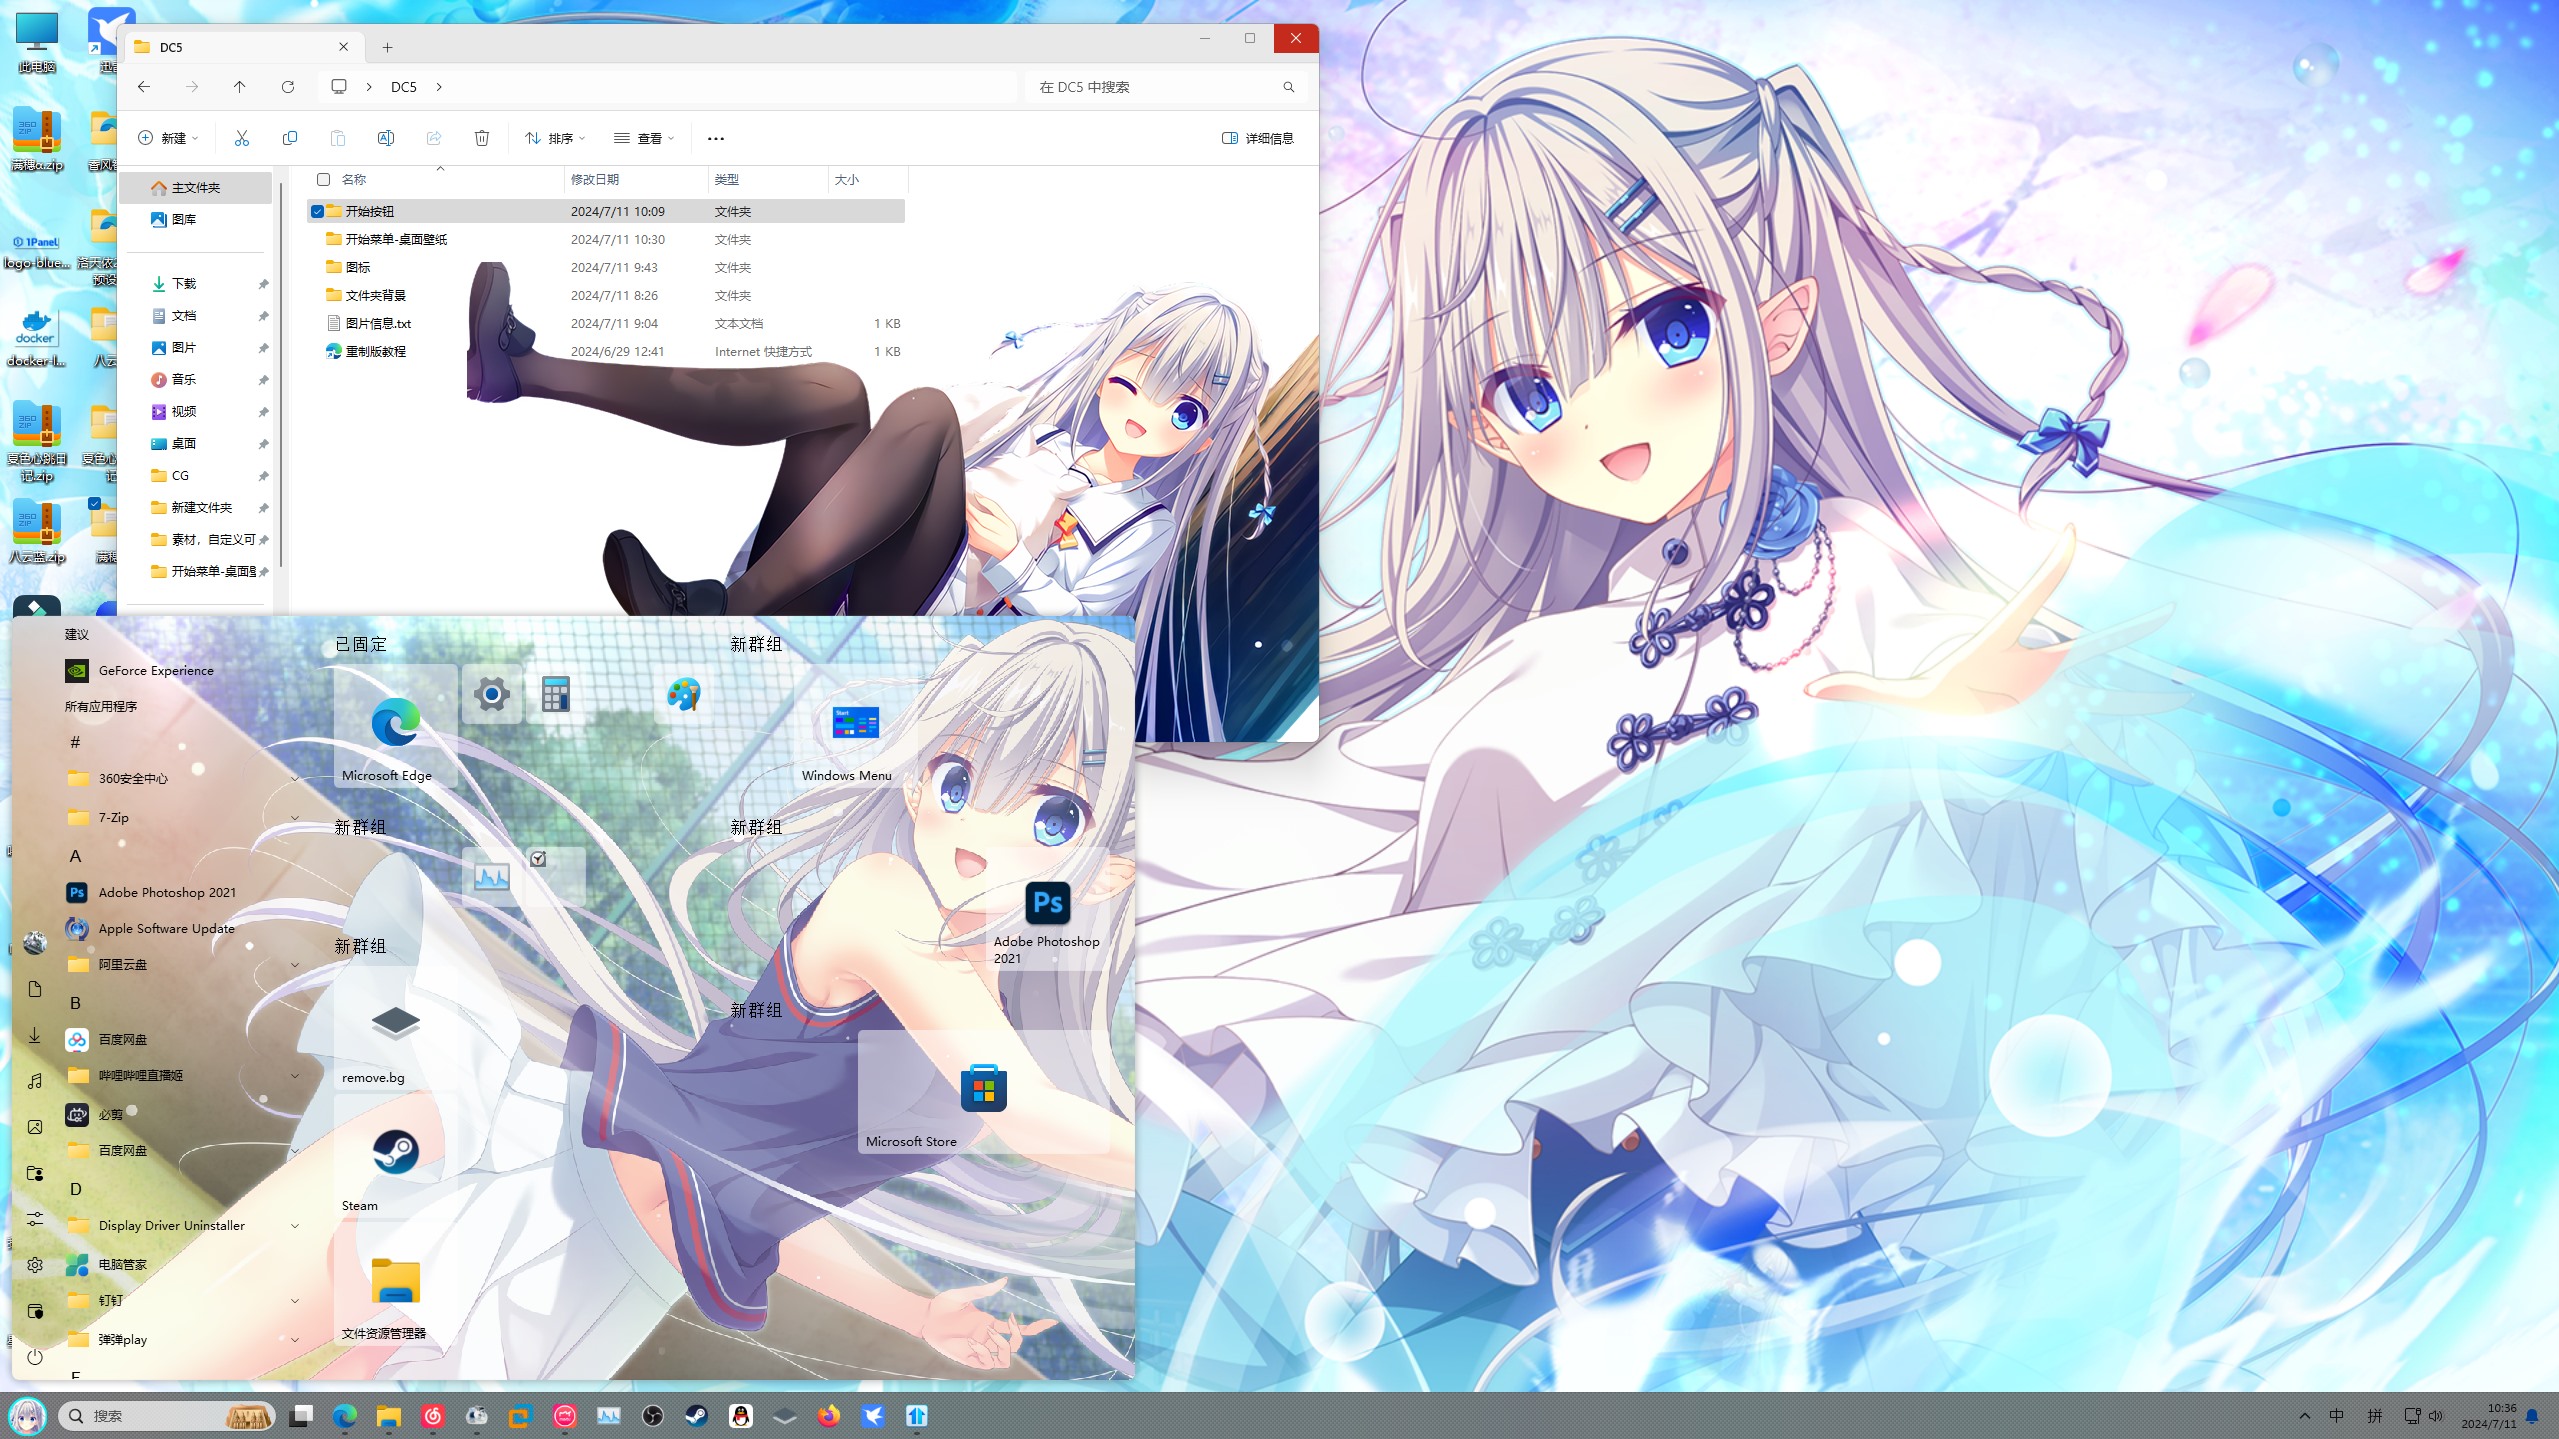Open the 查看 view dropdown
This screenshot has height=1439, width=2559.
[x=643, y=138]
